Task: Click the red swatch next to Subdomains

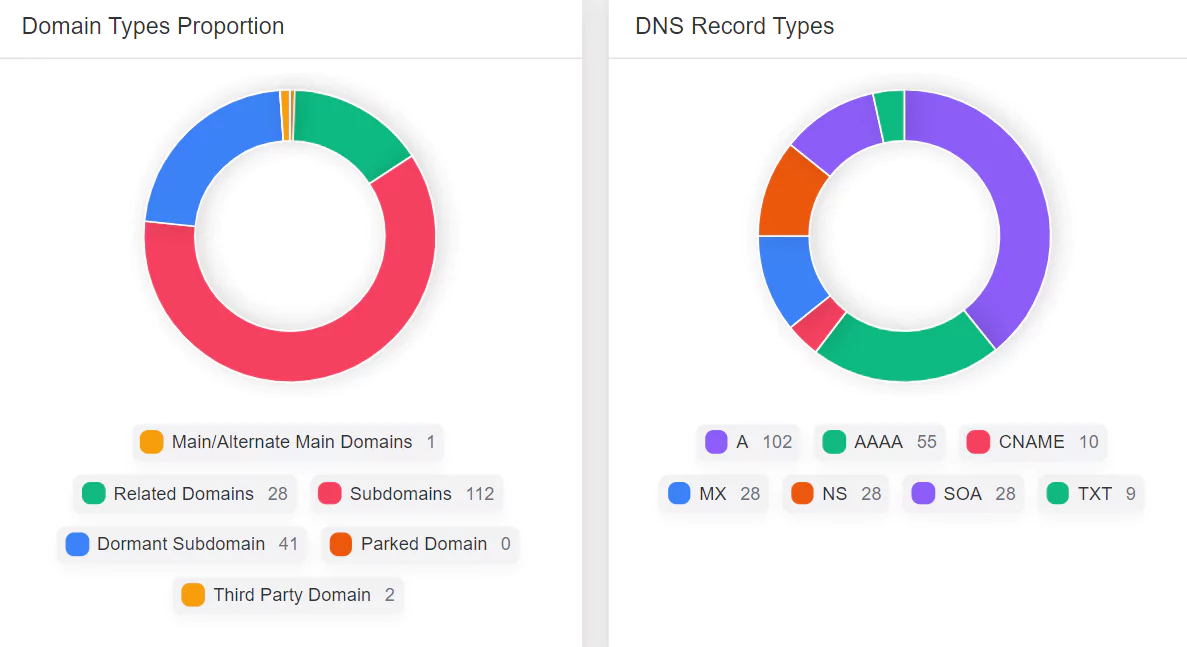Action: 329,493
